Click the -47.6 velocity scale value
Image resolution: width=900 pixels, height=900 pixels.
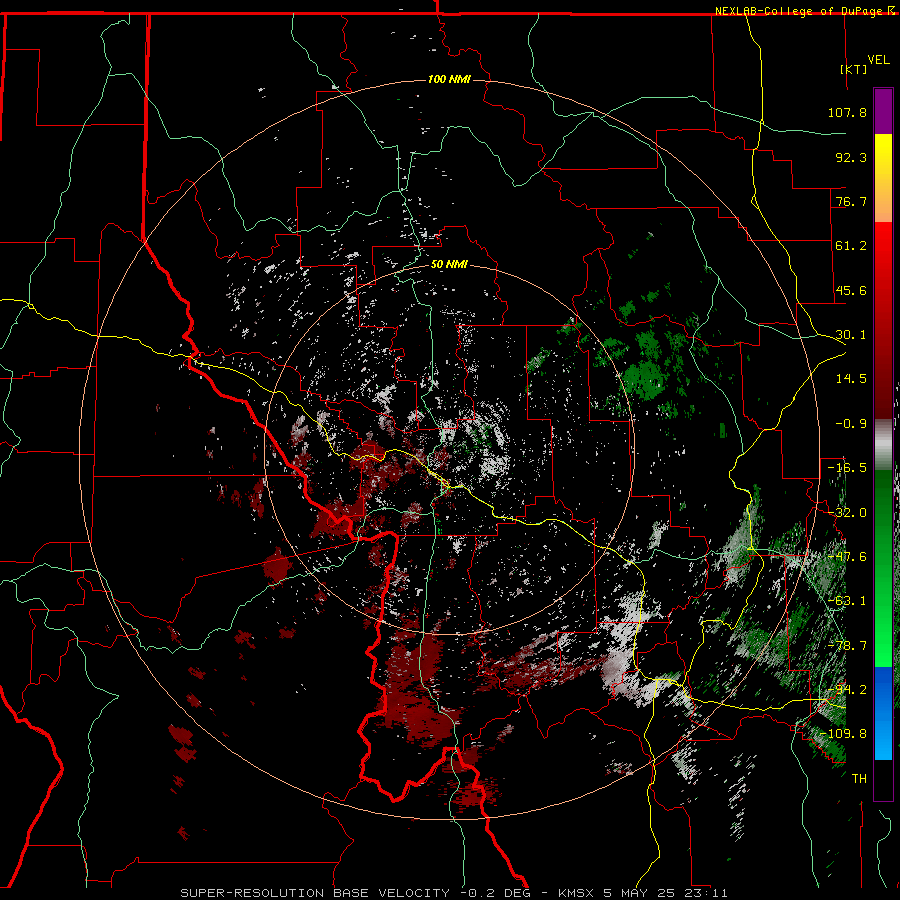847,557
